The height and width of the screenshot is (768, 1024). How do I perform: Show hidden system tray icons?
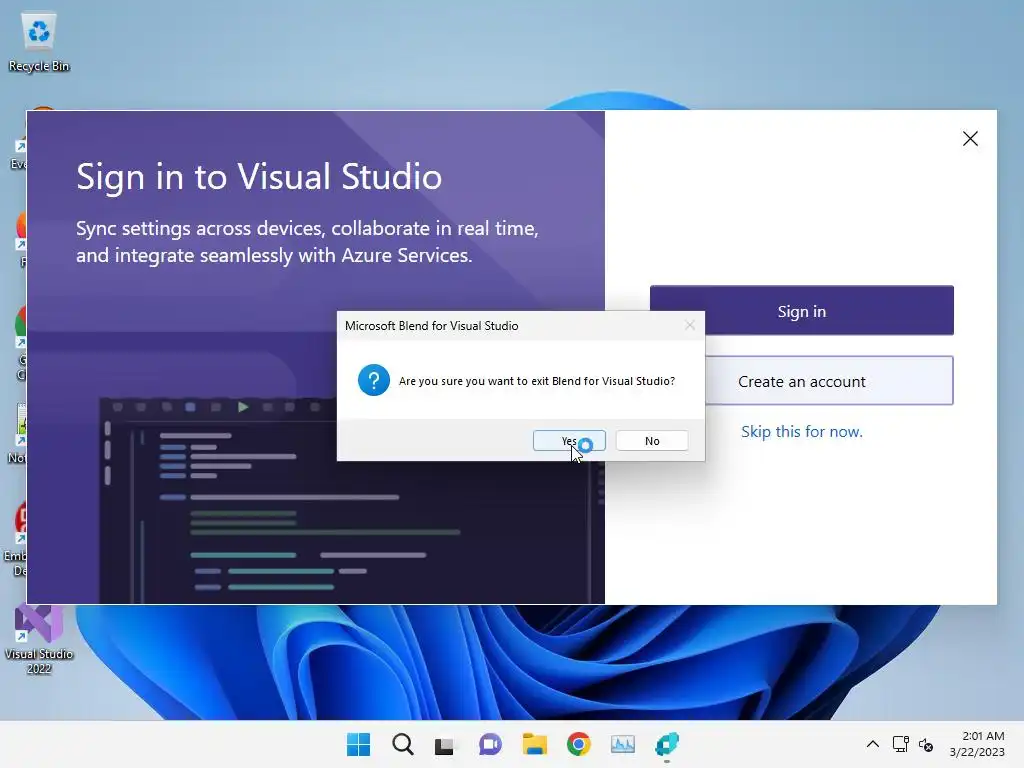[x=872, y=744]
